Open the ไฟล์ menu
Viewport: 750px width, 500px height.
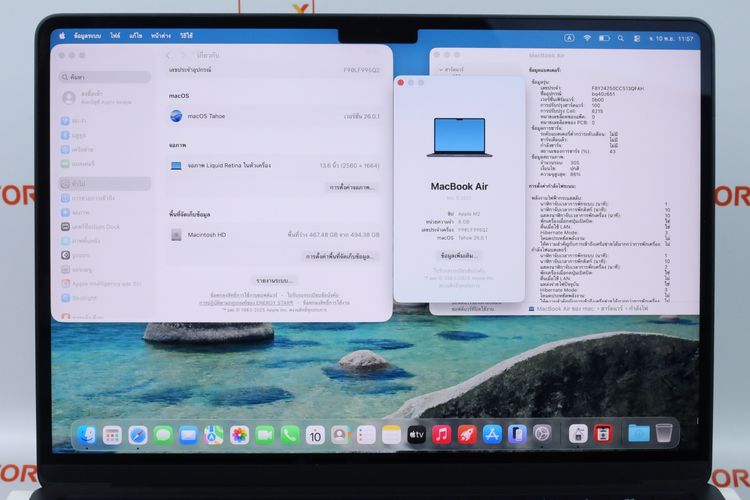[x=115, y=36]
